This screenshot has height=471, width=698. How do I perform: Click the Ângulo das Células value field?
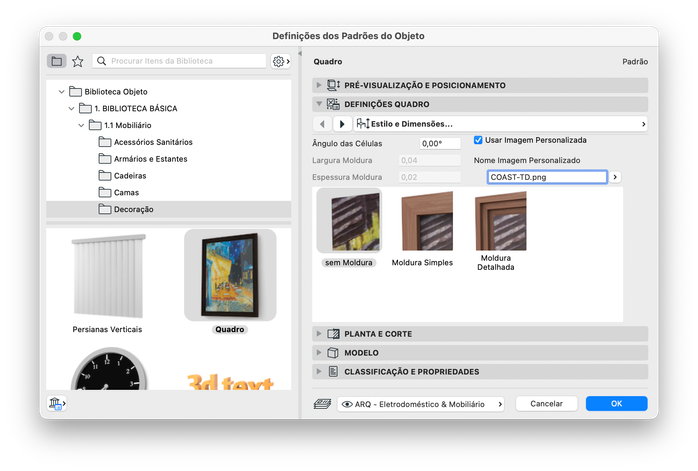(440, 143)
